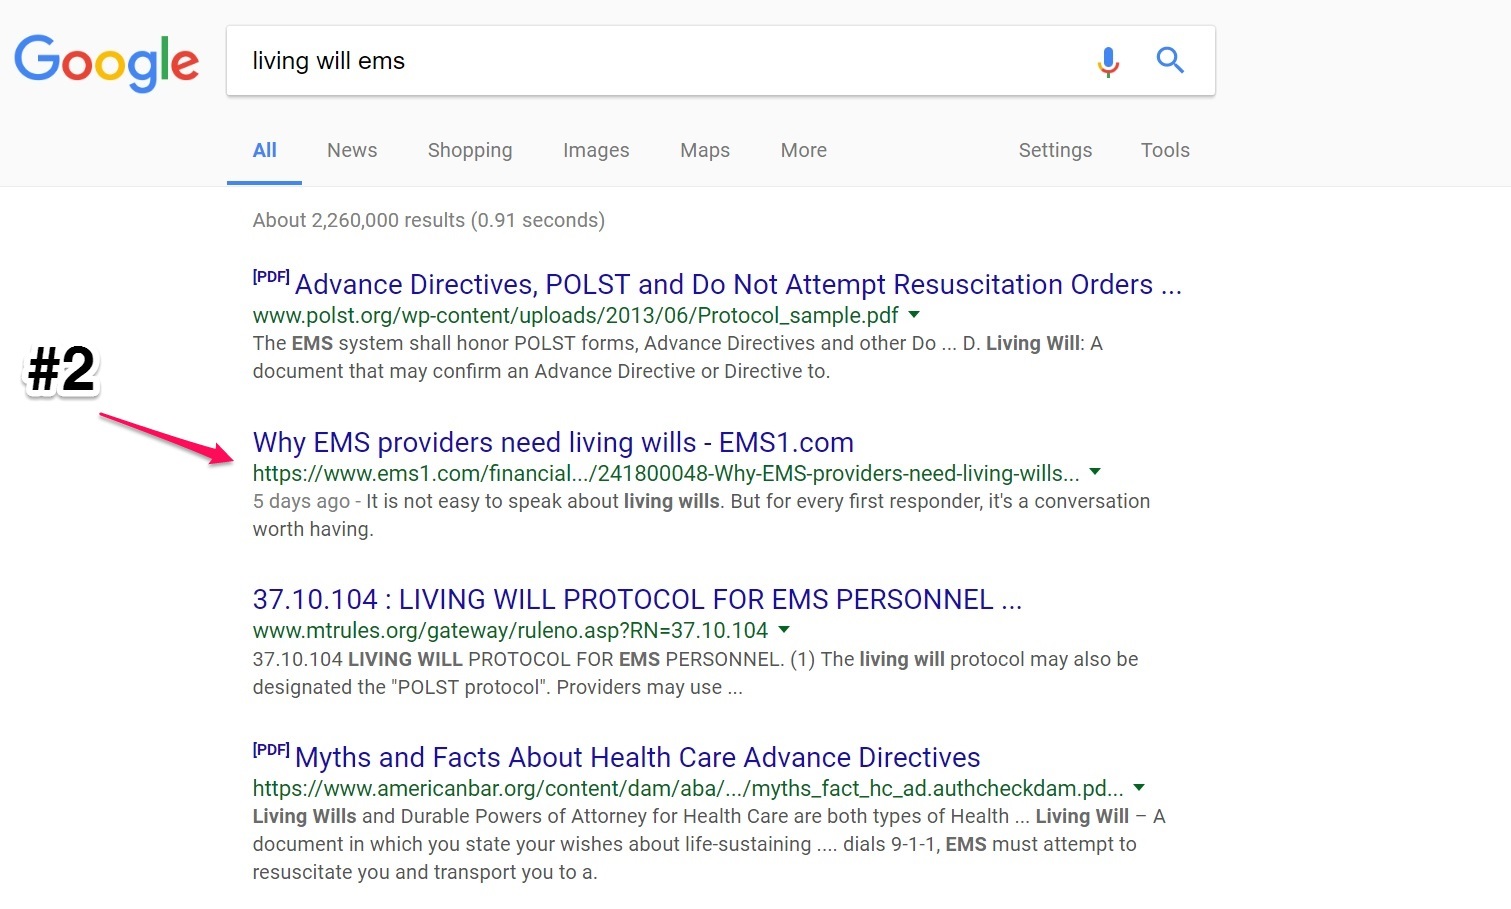Switch to the Shopping tab
Viewport: 1511px width, 909px height.
pos(470,150)
